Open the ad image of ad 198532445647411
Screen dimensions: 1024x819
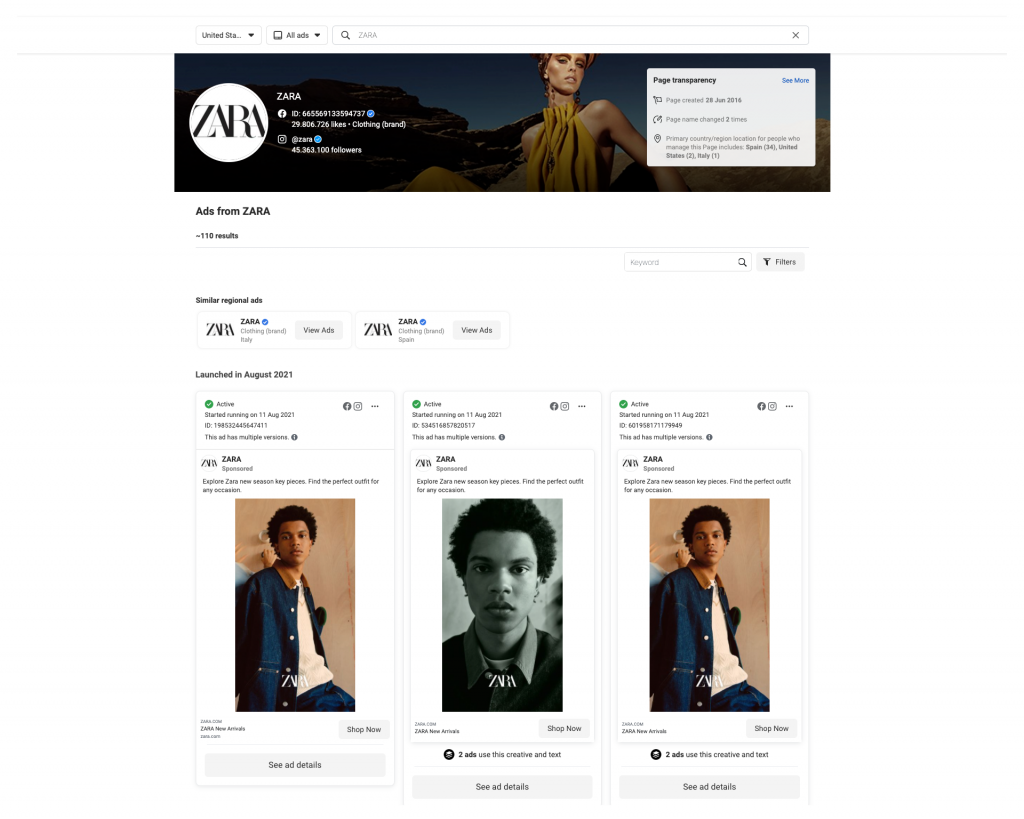pos(295,605)
